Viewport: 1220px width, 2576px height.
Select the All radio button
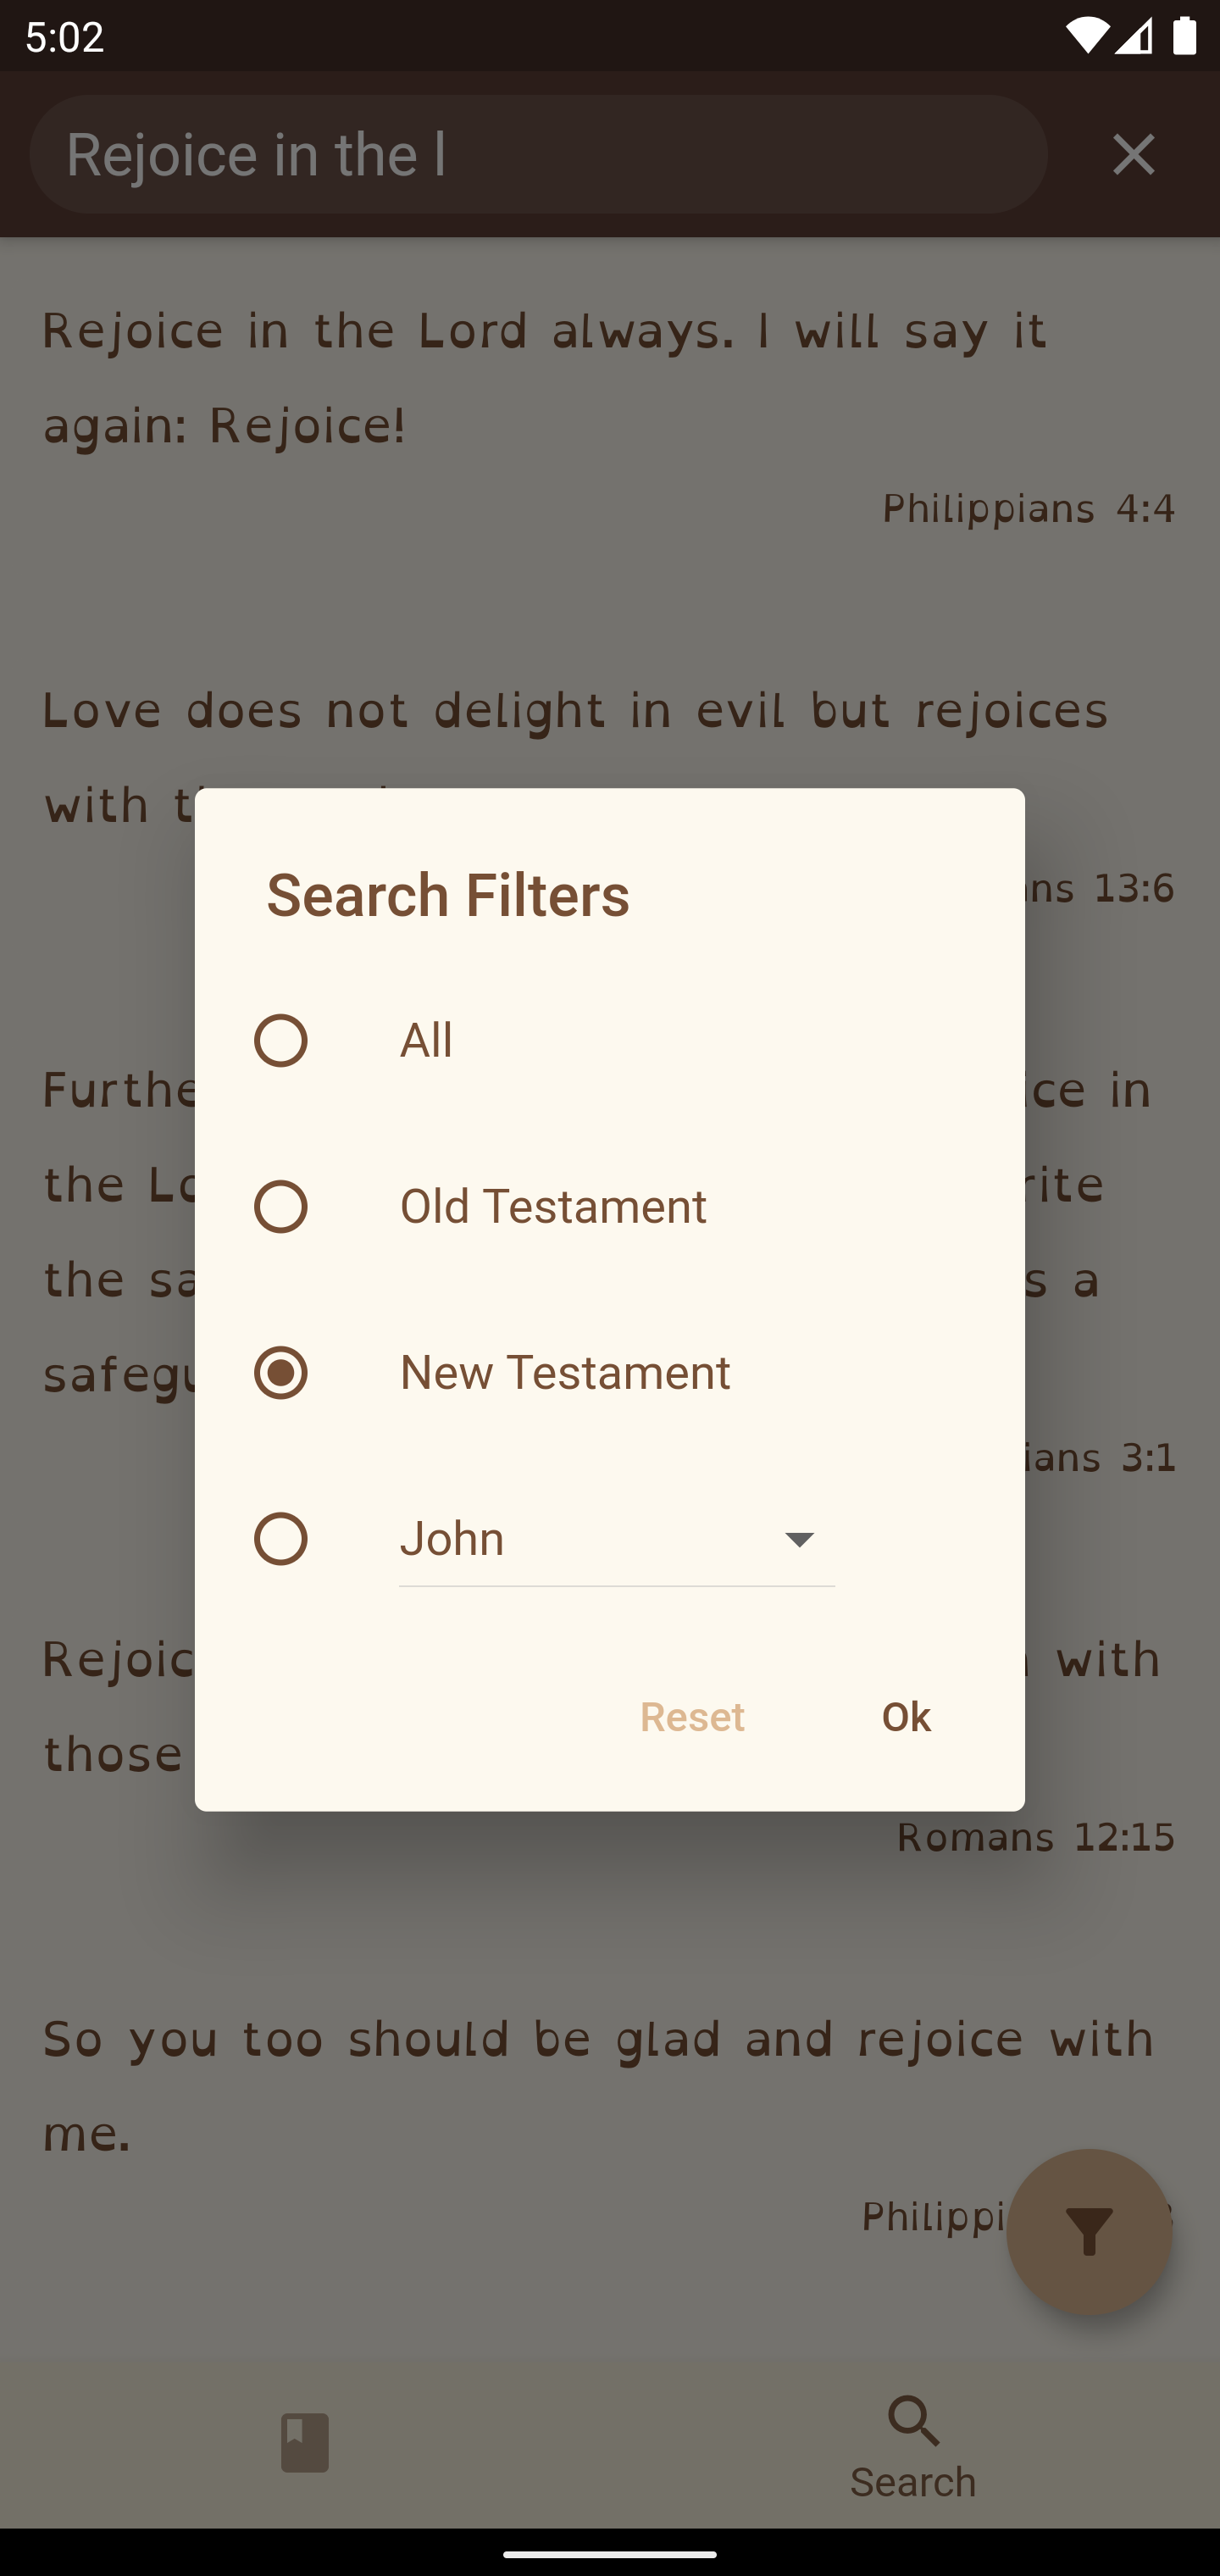pos(280,1040)
